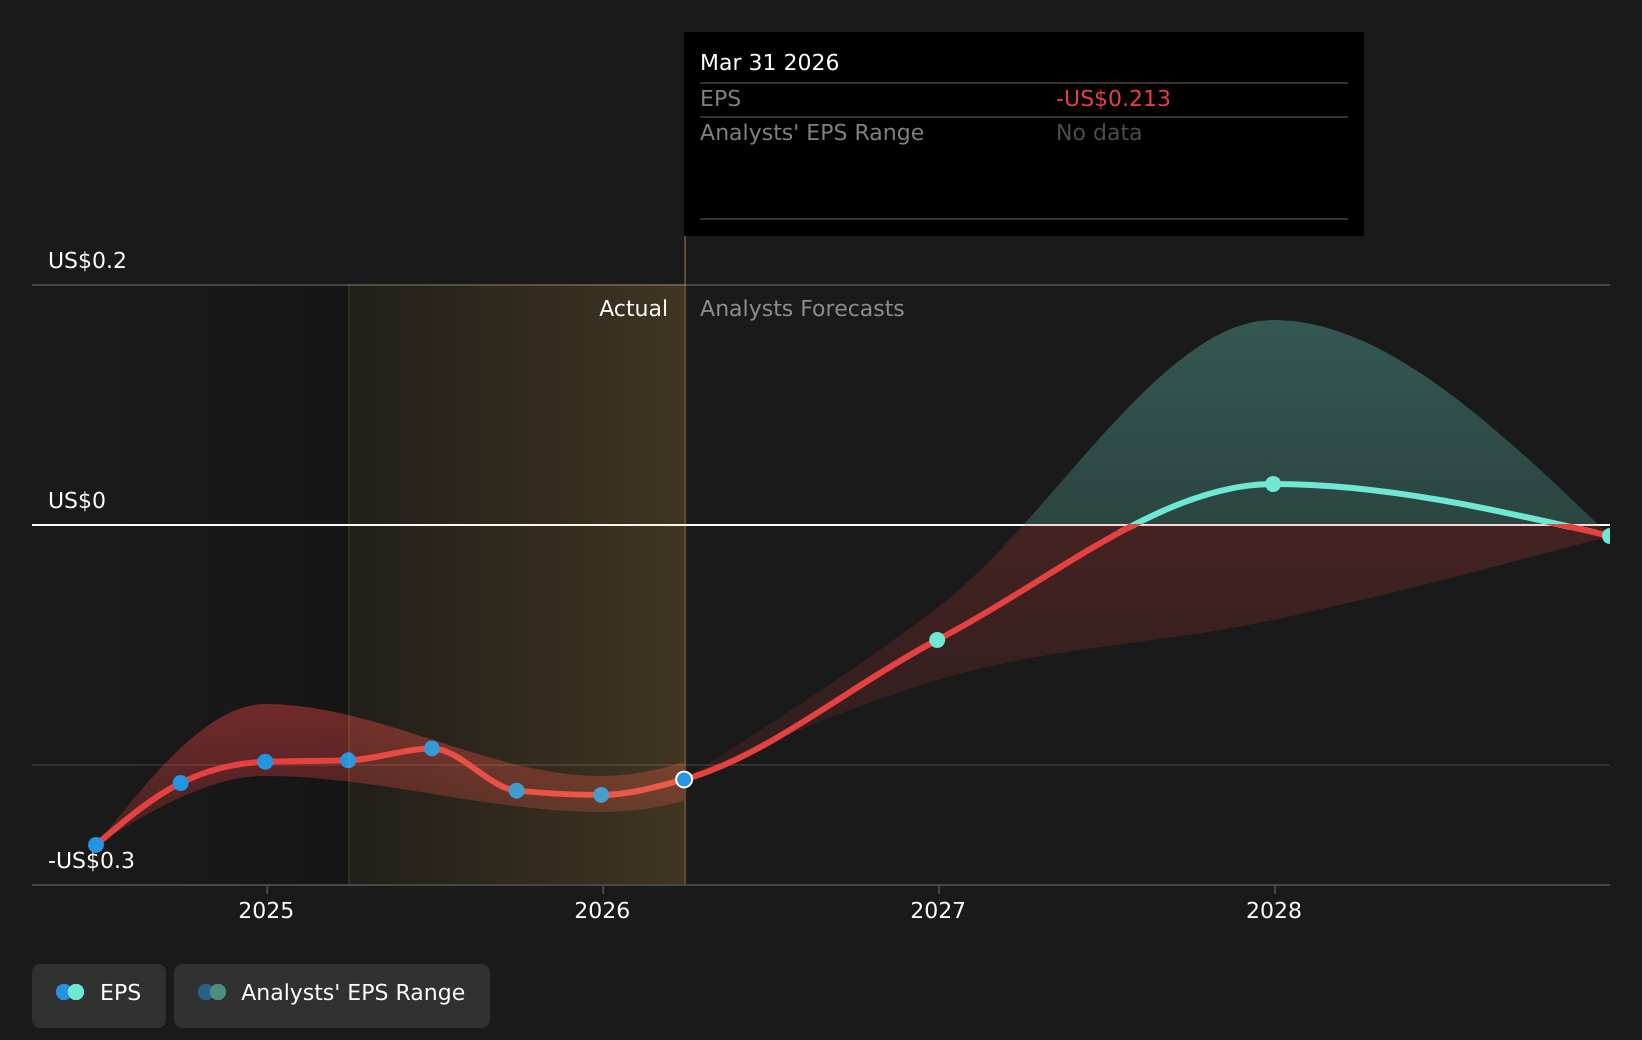
Task: Click the 2027 x-axis label
Action: pyautogui.click(x=938, y=911)
